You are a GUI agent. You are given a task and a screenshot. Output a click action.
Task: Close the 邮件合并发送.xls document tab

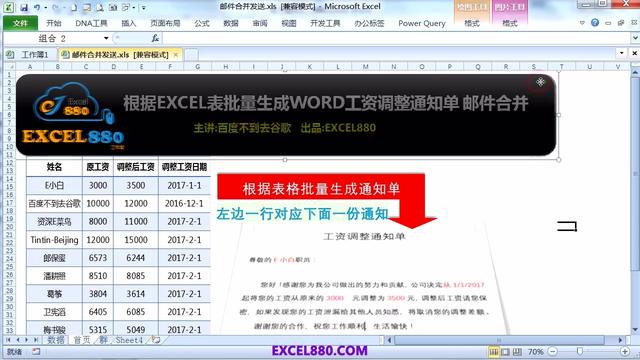click(x=176, y=55)
